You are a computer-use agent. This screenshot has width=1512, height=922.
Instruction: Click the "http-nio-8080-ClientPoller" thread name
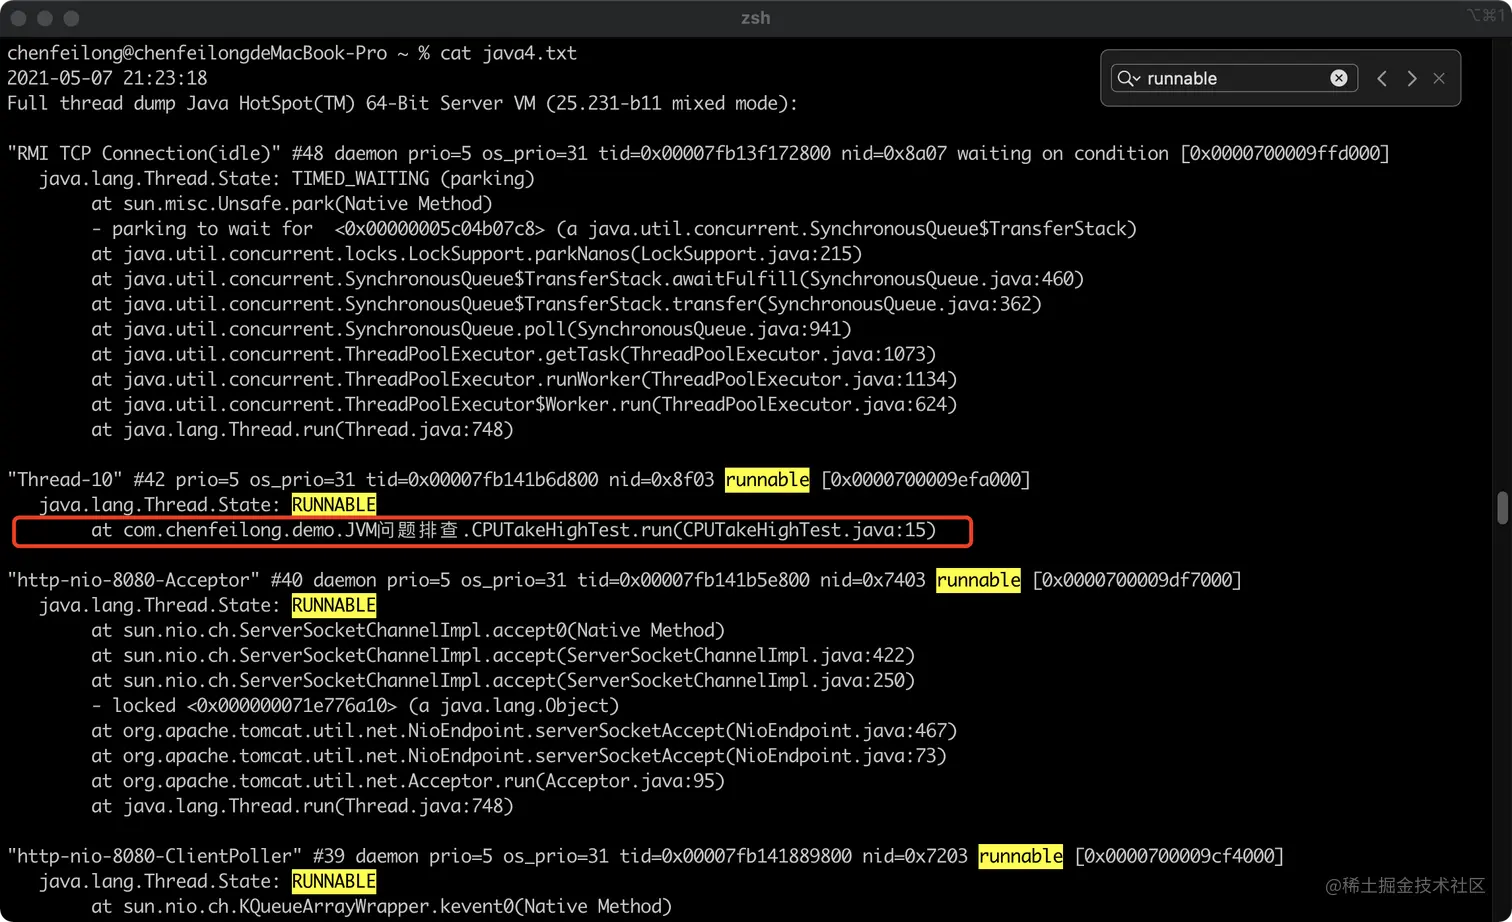tap(155, 856)
